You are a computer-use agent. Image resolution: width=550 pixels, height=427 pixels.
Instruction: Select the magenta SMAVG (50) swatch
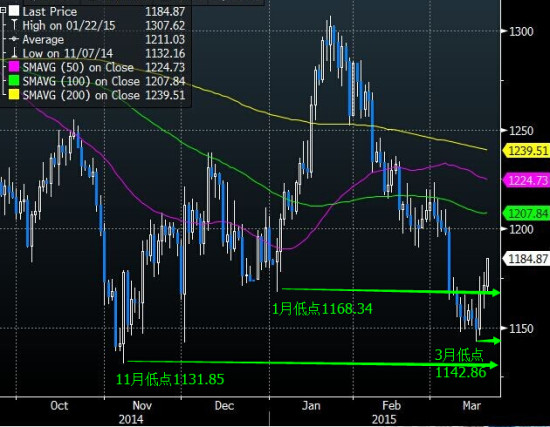(x=14, y=67)
